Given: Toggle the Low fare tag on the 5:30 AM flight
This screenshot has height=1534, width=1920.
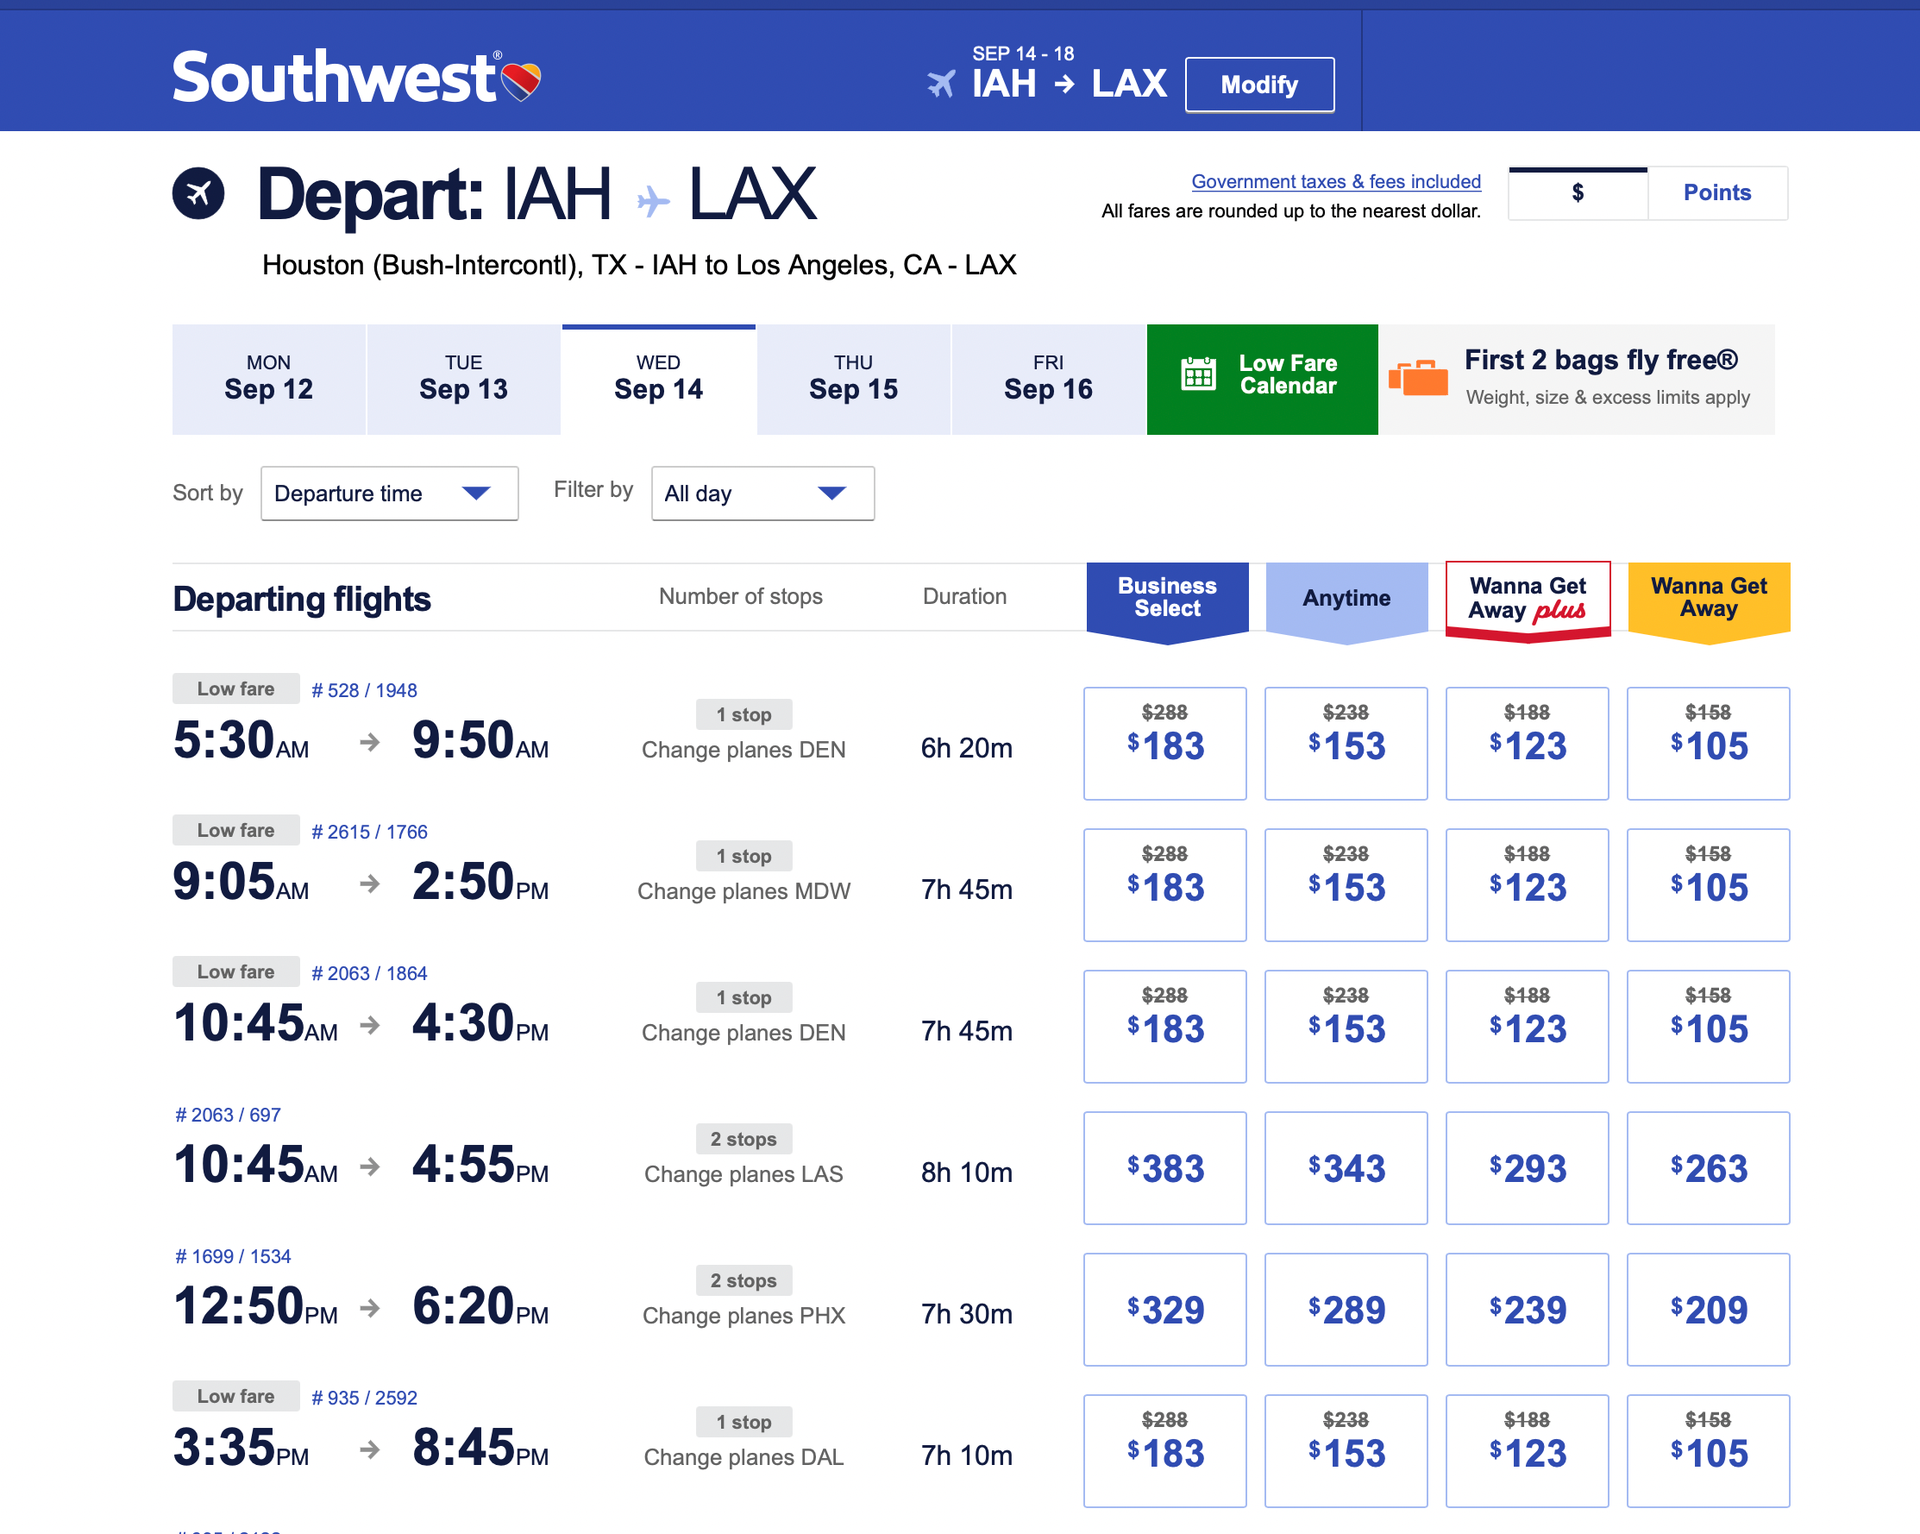Looking at the screenshot, I should (x=235, y=688).
